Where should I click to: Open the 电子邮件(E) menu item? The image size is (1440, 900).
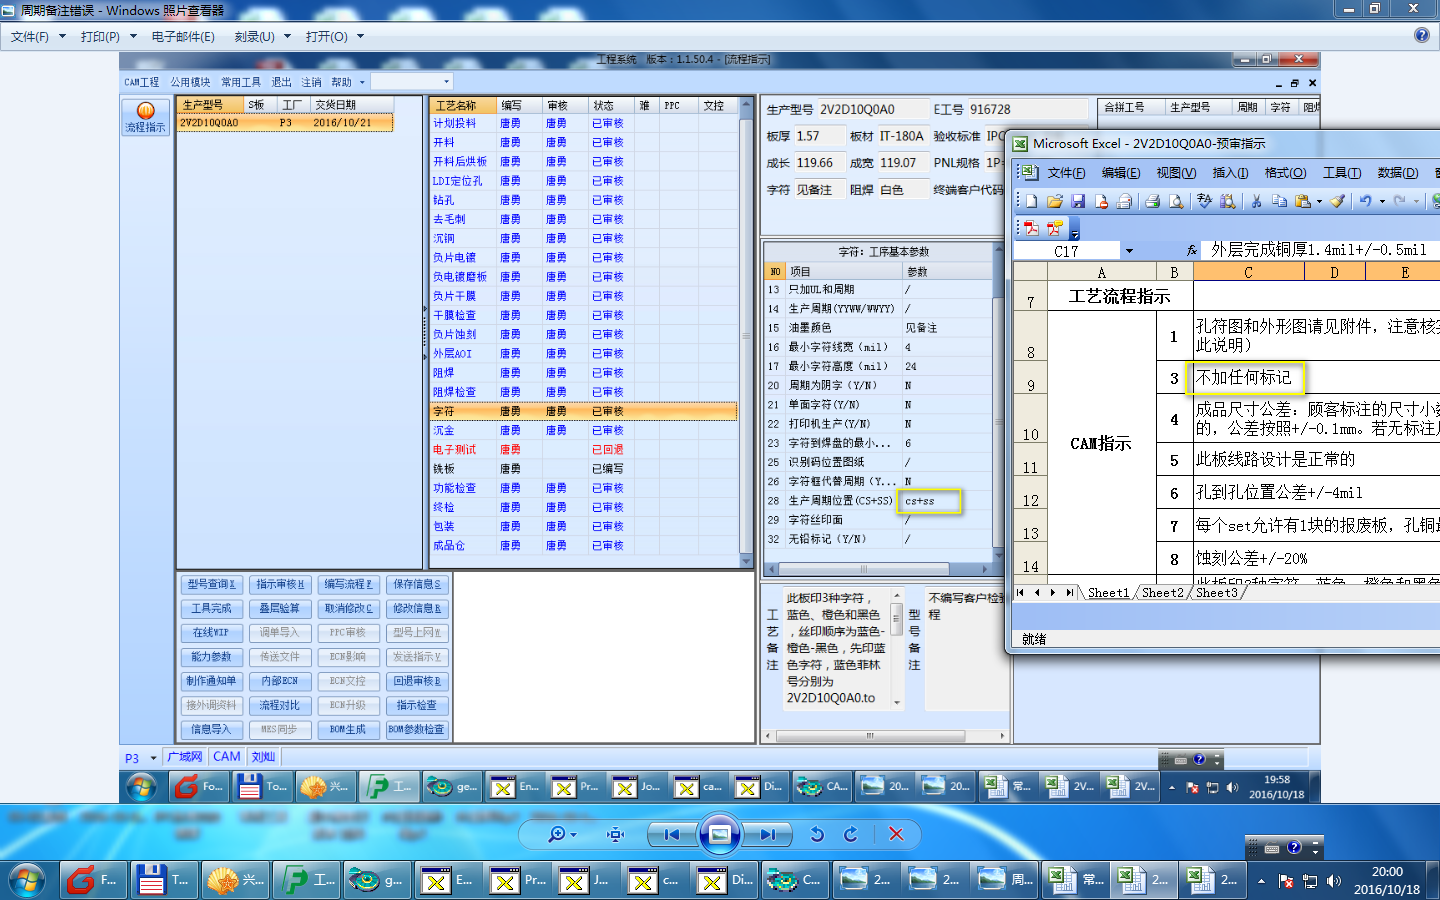(x=183, y=36)
